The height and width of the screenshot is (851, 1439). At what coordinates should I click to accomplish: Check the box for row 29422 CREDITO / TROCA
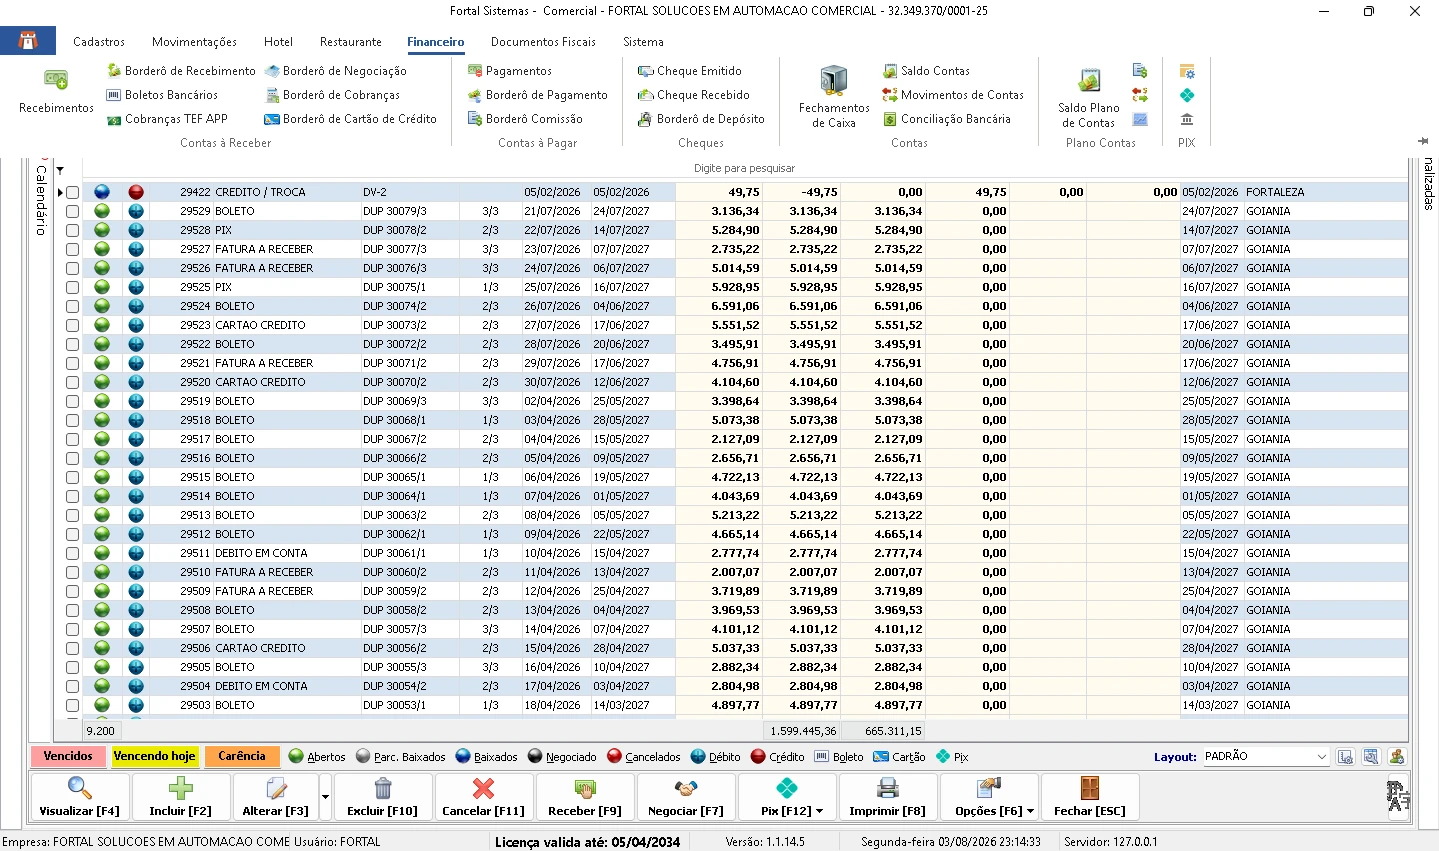(x=73, y=192)
